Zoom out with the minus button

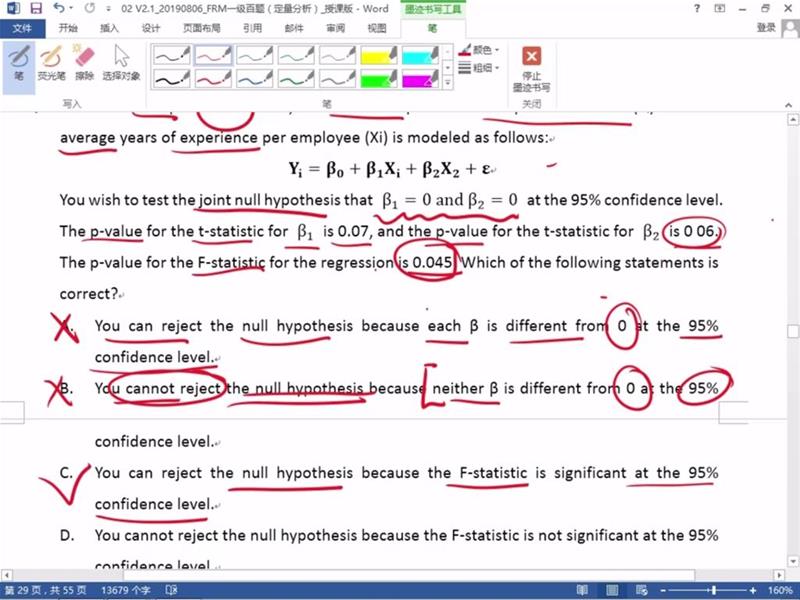663,590
